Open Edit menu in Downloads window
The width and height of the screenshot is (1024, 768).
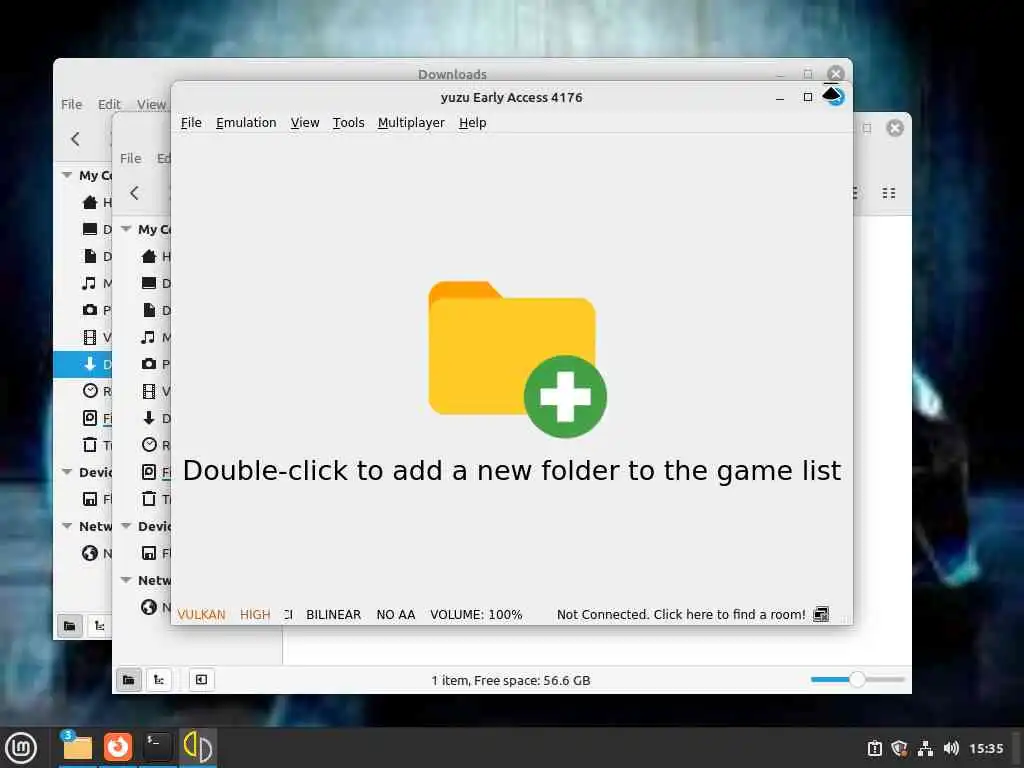109,104
